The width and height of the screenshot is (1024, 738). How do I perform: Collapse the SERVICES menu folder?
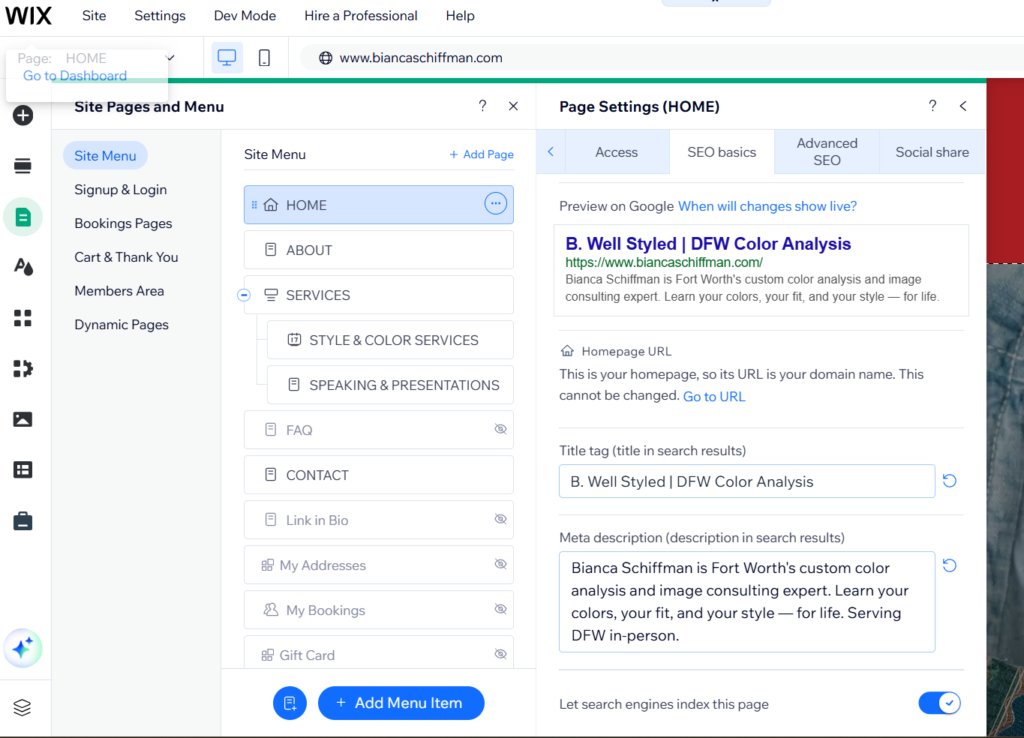pos(243,295)
